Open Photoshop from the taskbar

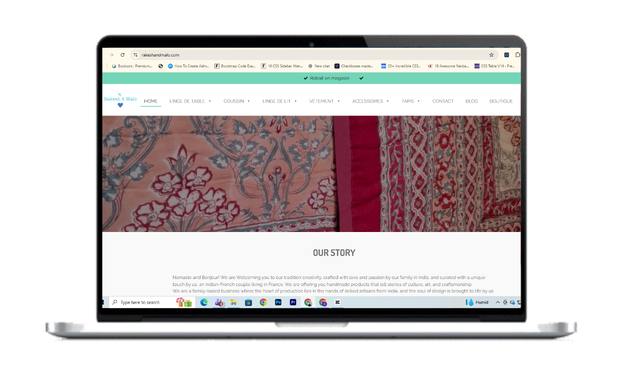click(278, 302)
